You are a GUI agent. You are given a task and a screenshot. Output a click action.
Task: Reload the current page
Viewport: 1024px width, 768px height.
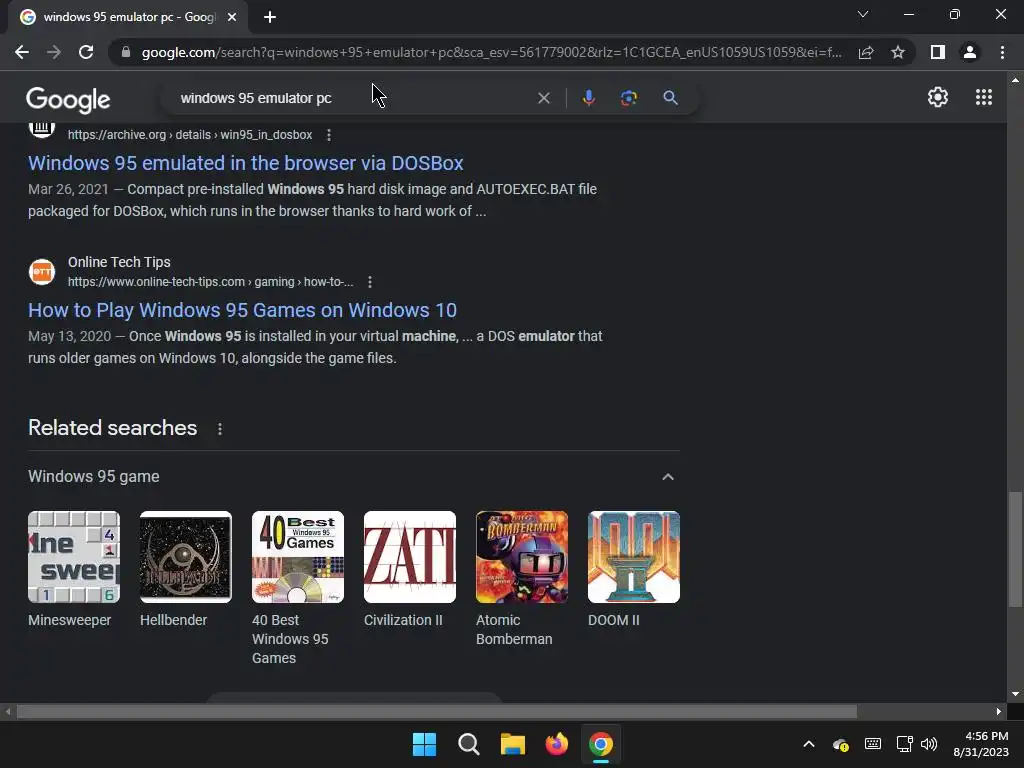(86, 52)
